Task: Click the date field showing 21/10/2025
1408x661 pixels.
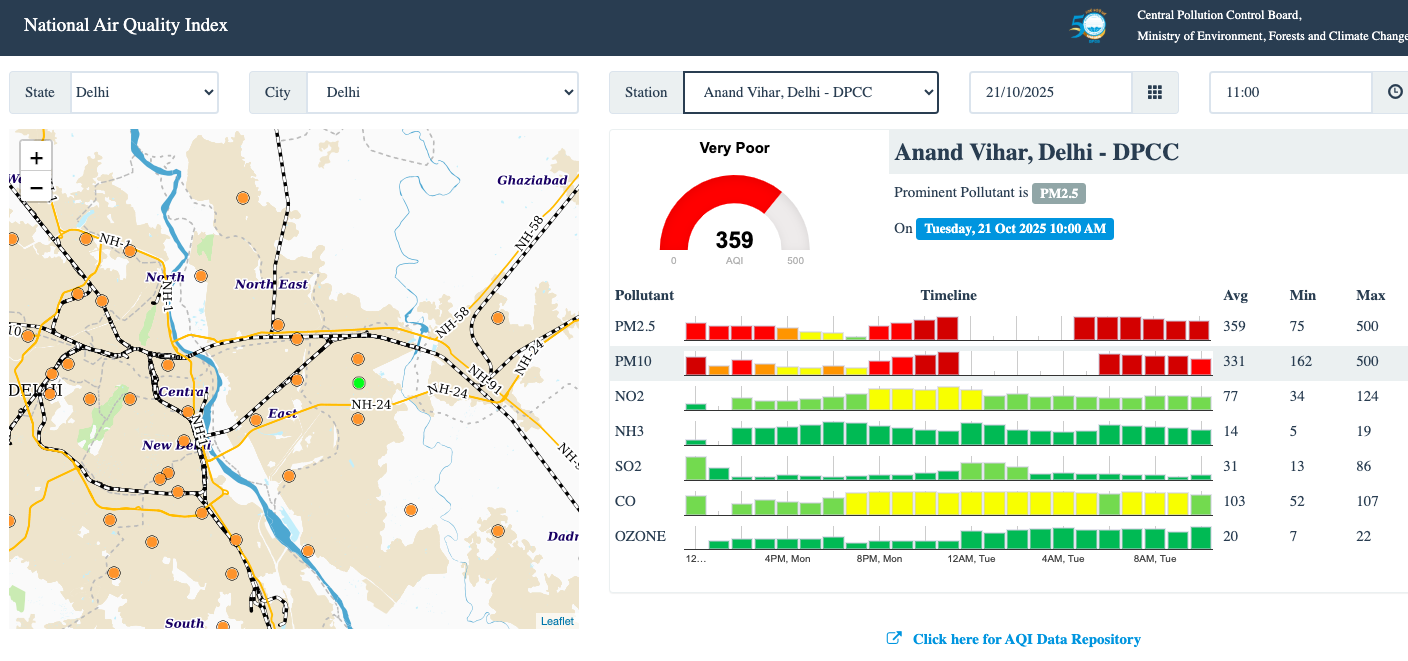Action: tap(1050, 92)
